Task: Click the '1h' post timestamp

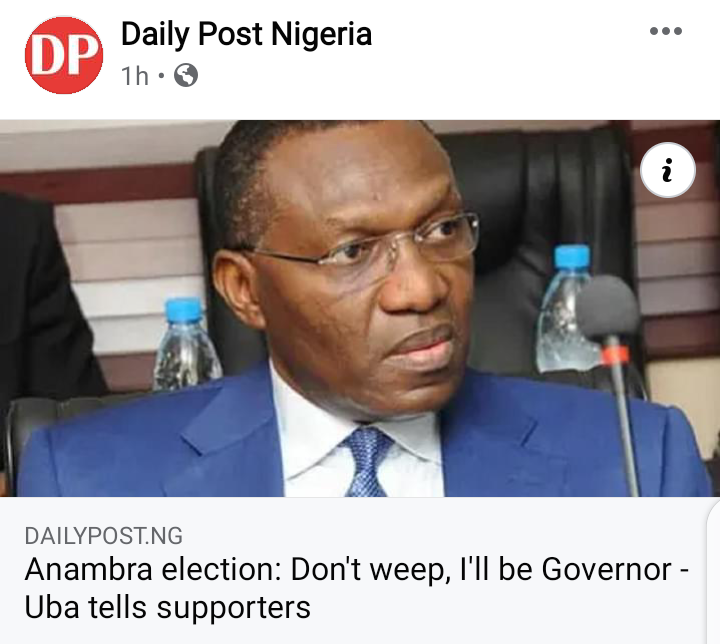Action: pos(135,76)
